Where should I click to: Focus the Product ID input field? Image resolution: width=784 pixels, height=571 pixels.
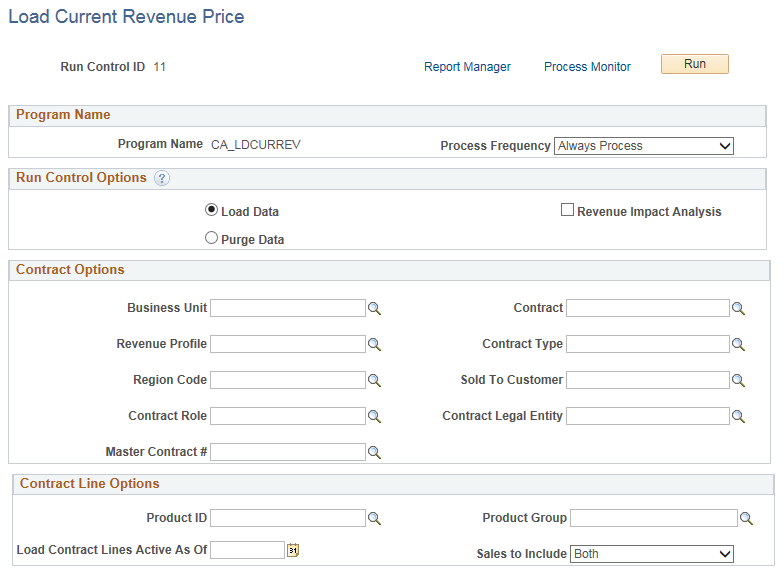point(288,518)
